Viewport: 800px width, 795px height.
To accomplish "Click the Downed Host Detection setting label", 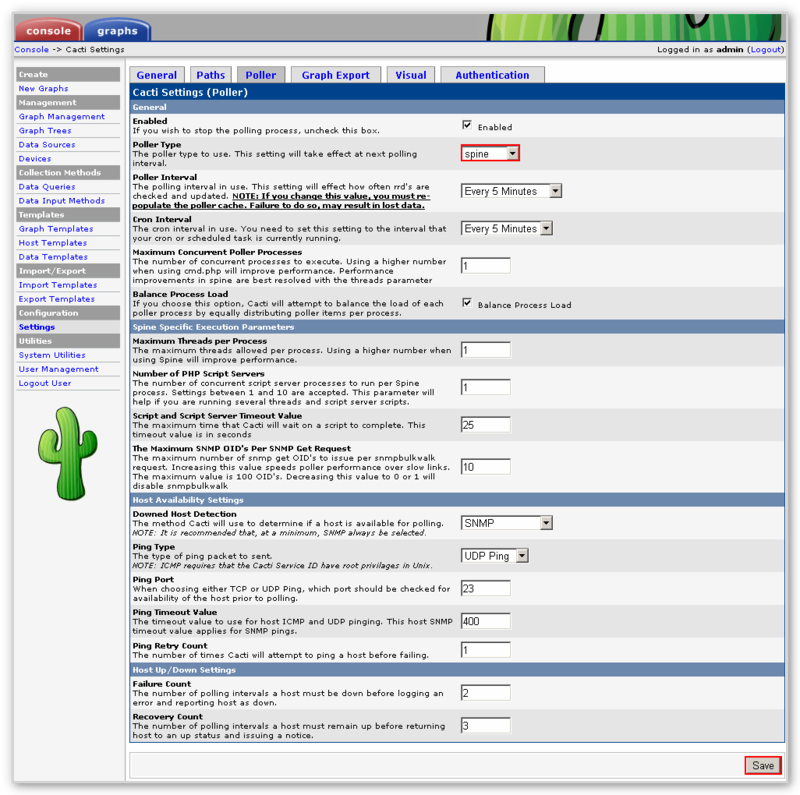I will pos(185,514).
